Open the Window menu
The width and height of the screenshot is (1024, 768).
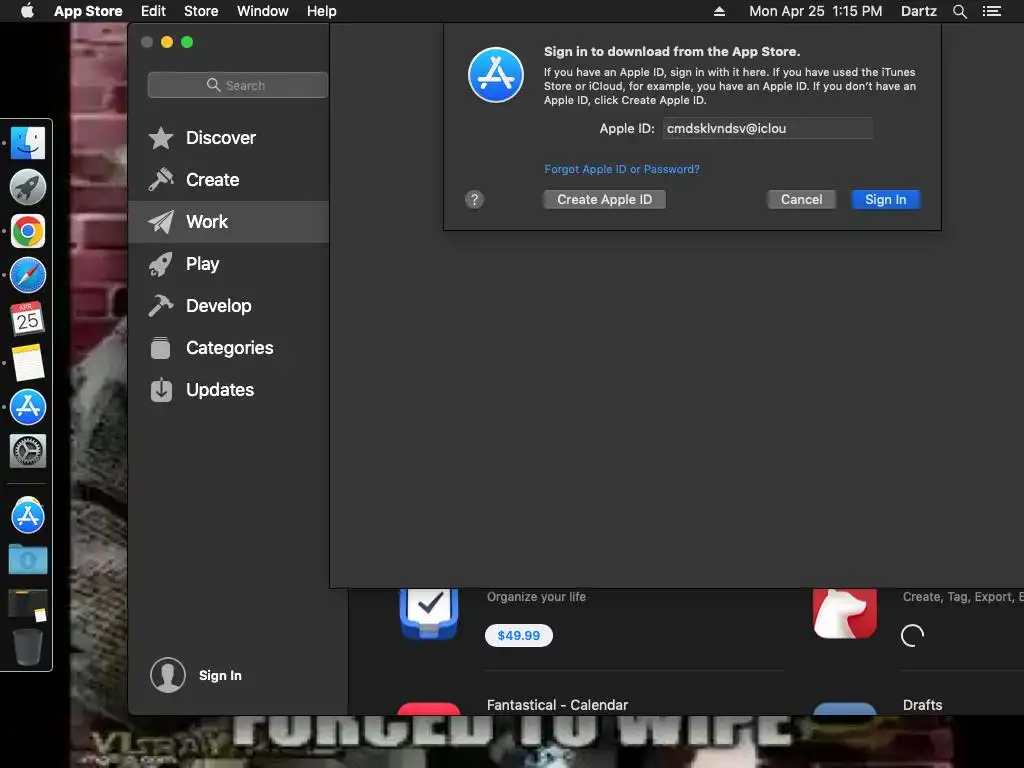point(263,11)
